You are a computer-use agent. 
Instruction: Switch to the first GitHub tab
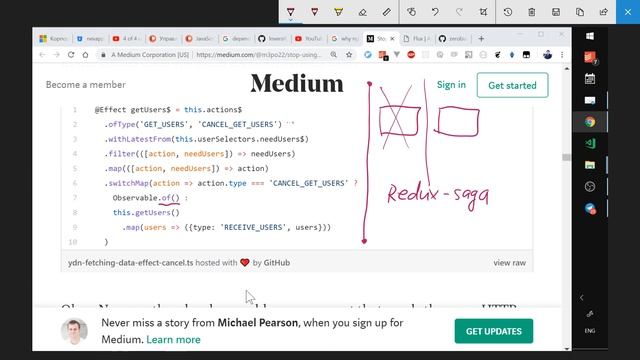272,39
